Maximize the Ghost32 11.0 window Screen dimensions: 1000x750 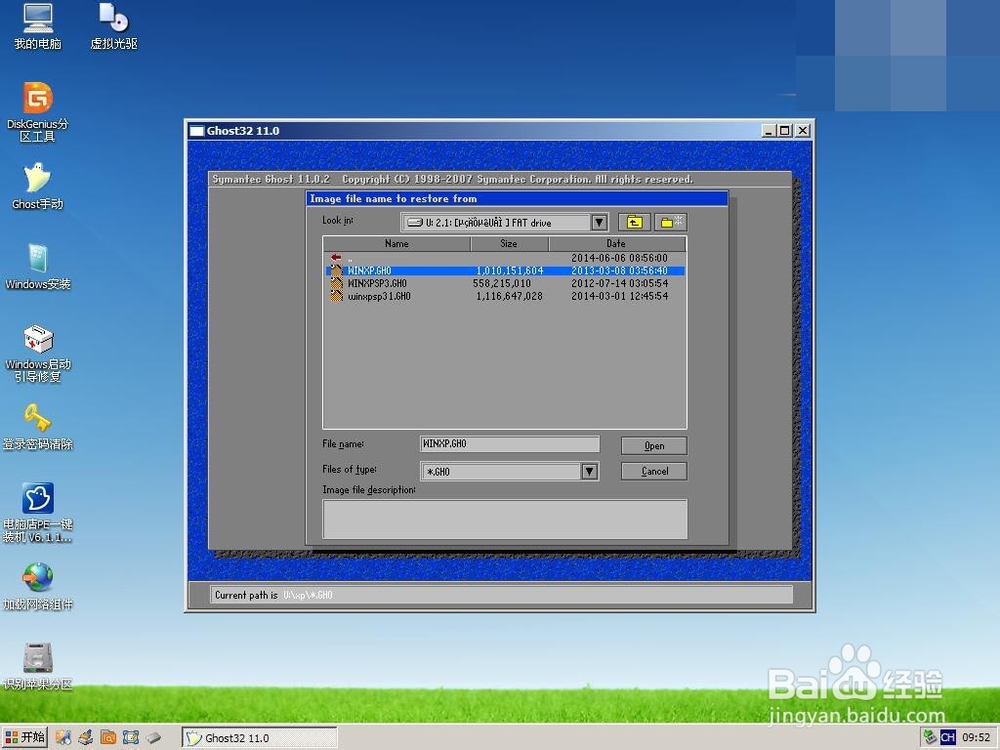click(x=784, y=131)
